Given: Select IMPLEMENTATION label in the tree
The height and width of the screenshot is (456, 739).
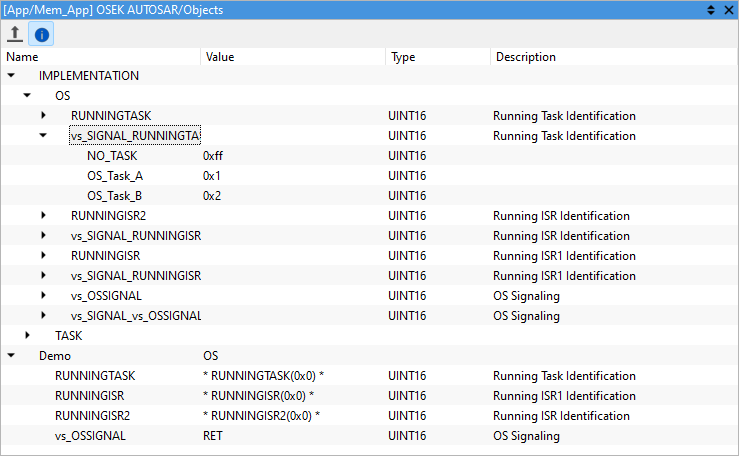Looking at the screenshot, I should 89,76.
